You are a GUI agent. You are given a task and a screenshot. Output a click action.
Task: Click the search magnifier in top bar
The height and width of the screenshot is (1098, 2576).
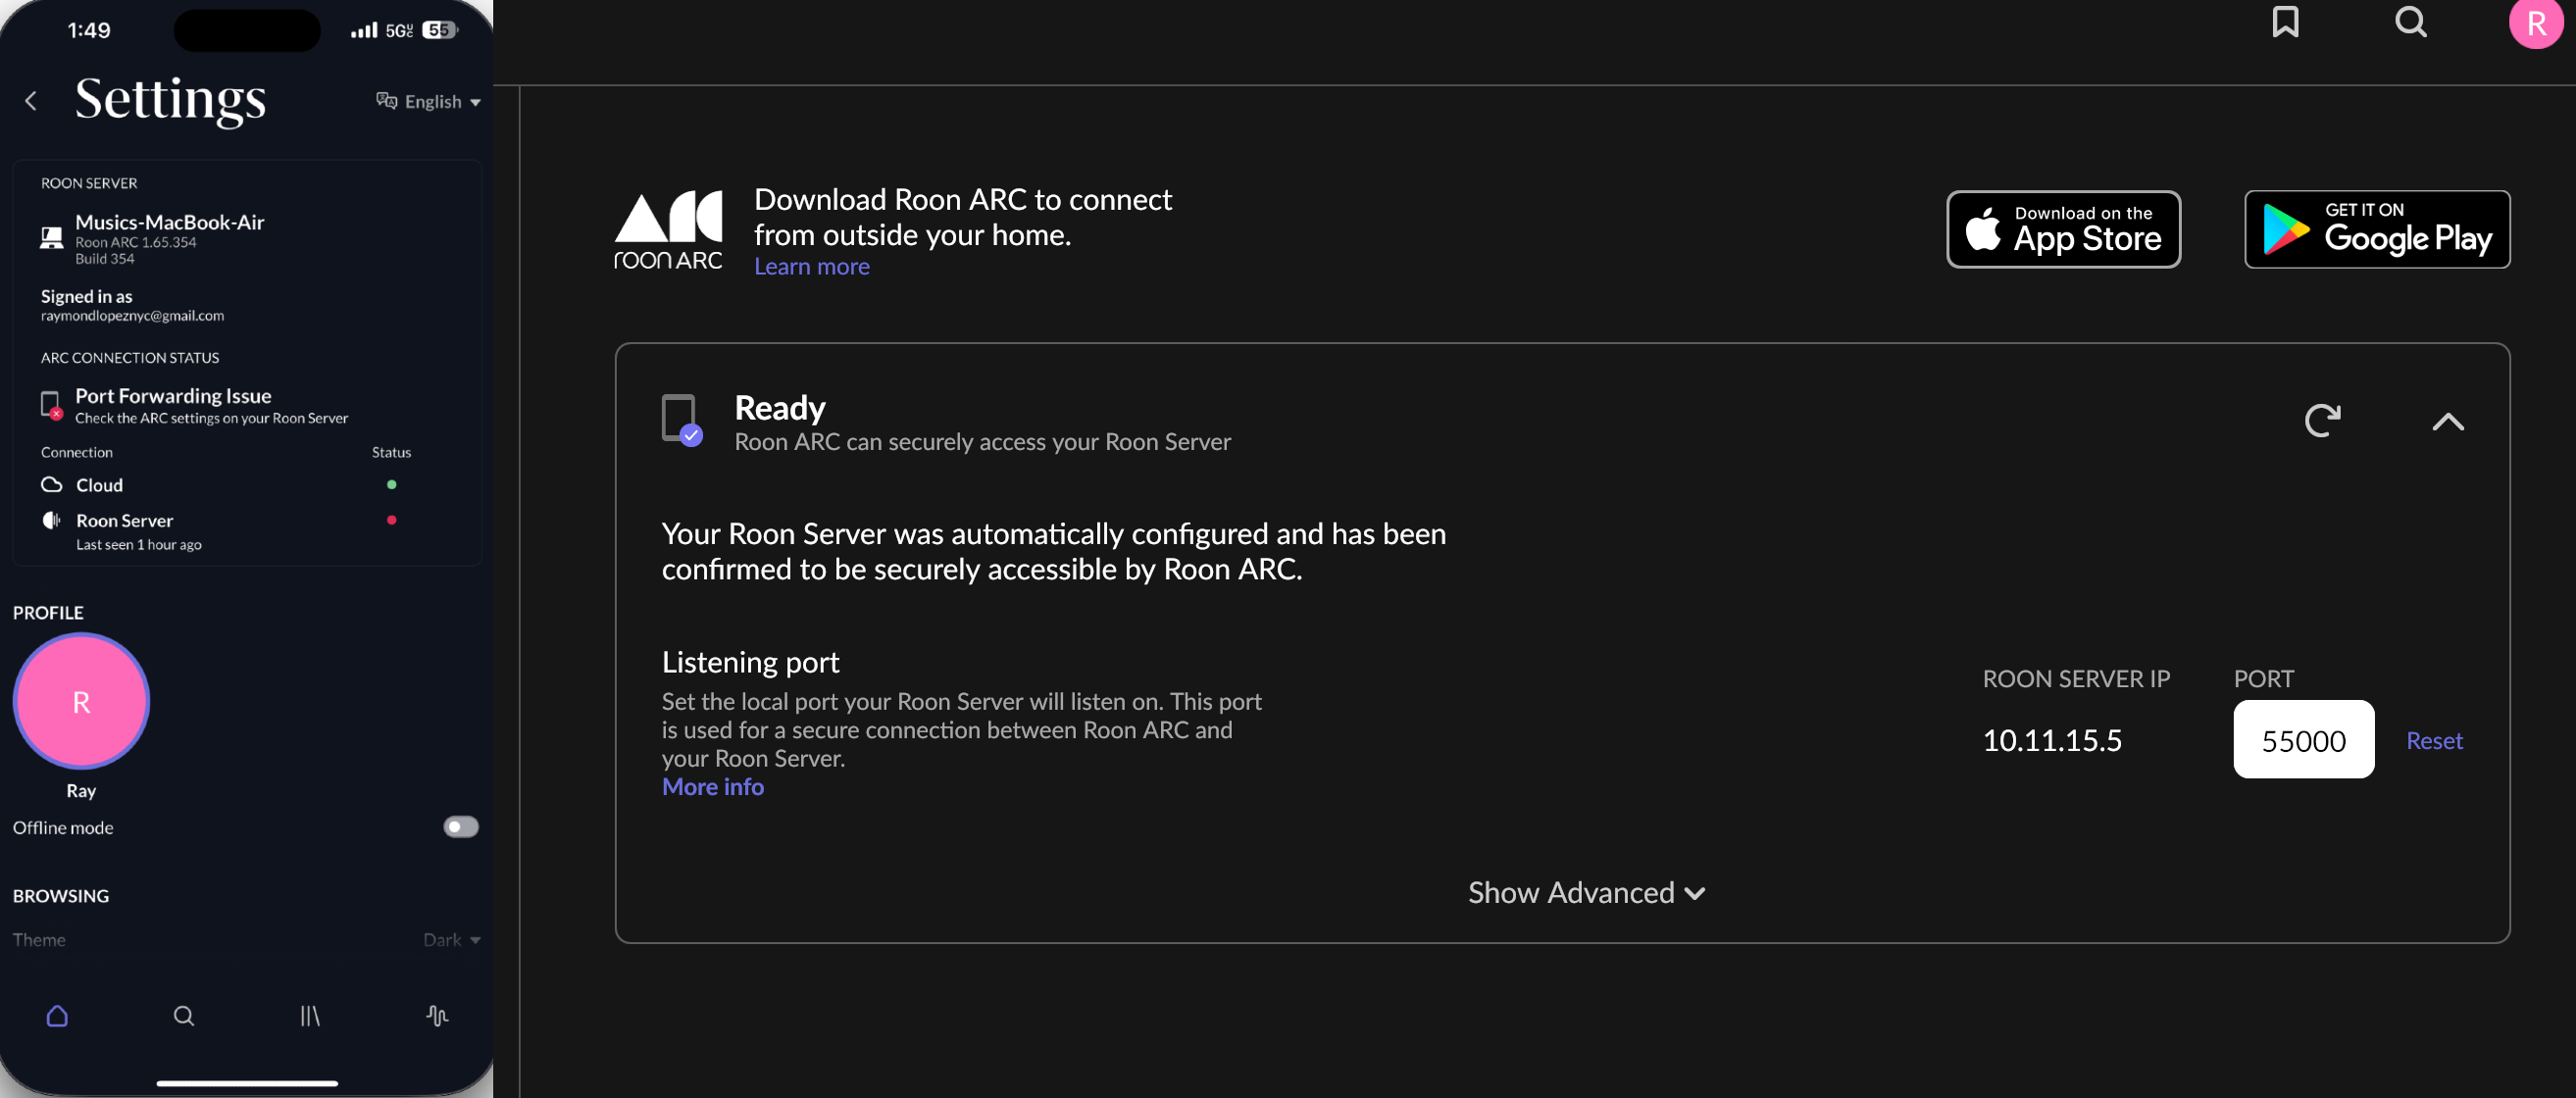tap(2411, 22)
